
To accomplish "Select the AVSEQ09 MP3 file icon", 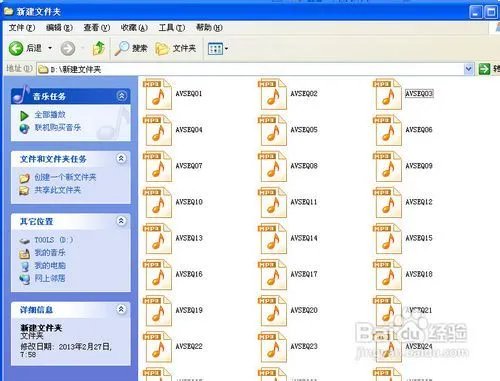I will coord(387,166).
